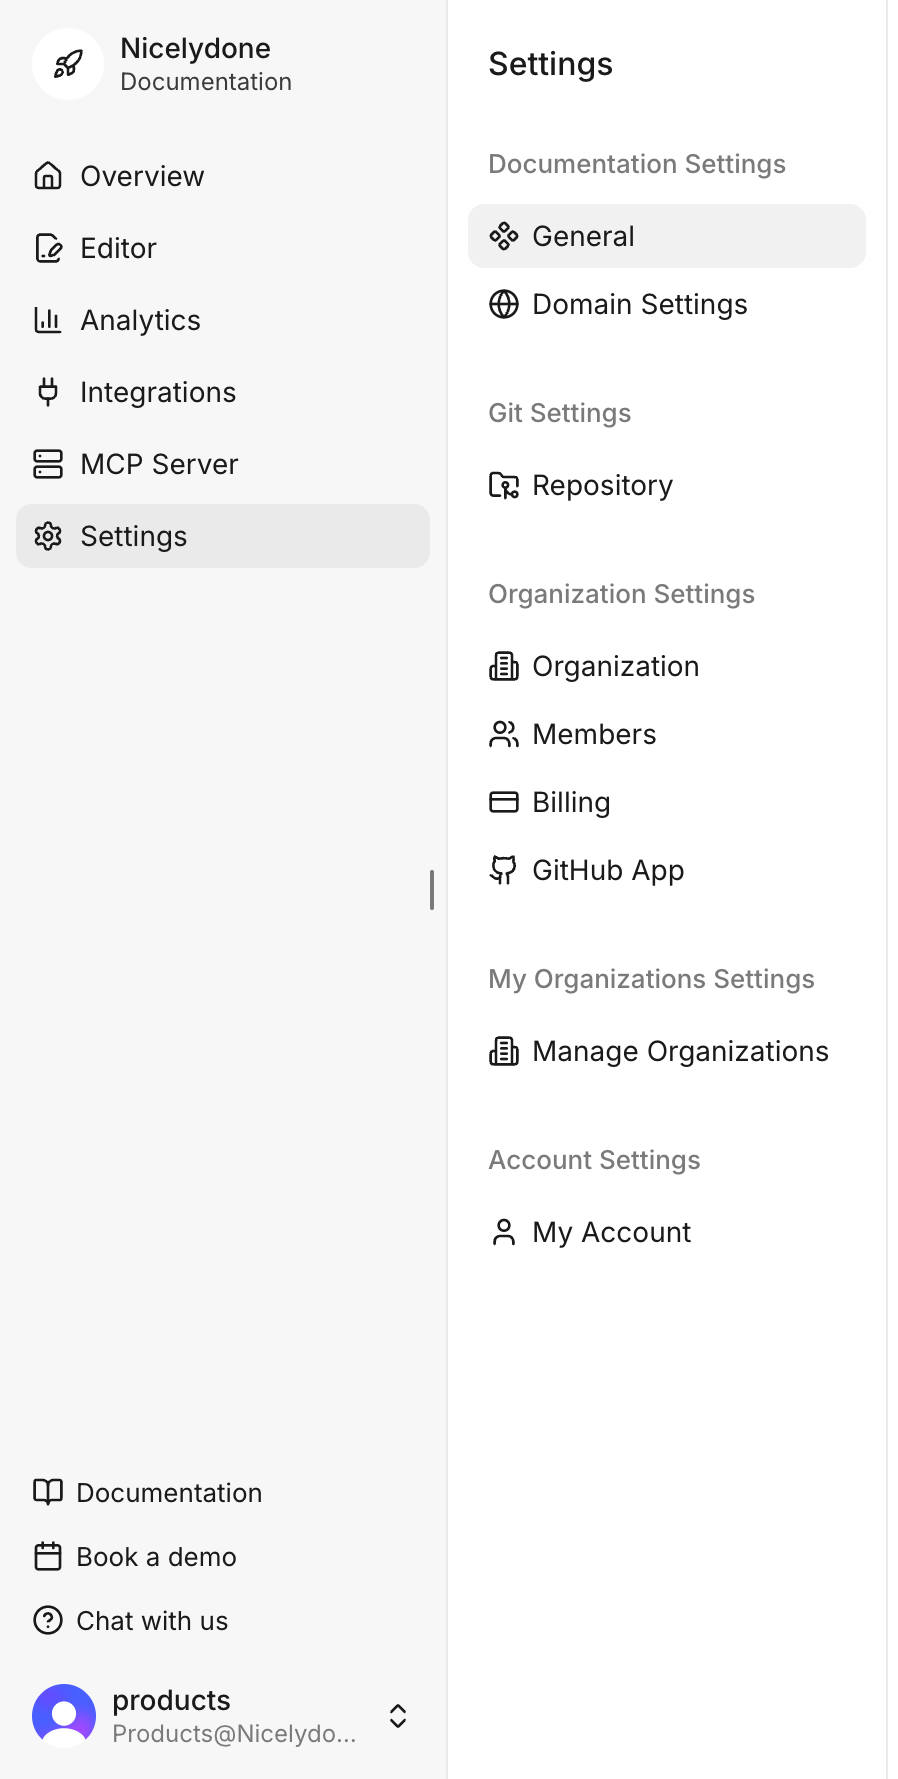Open Analytics via the bar chart icon
The image size is (898, 1779).
[48, 320]
